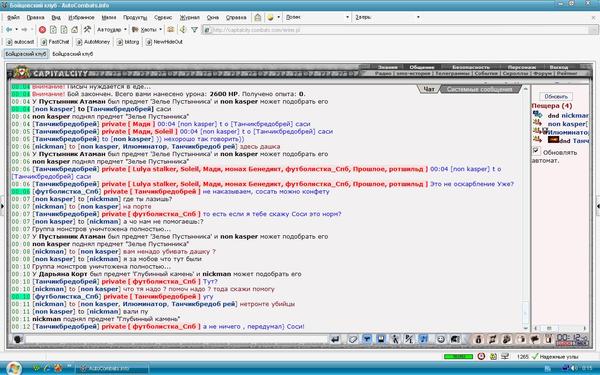Screen dimensions: 600x375
Task: Click the smiley emoticons icon
Action: pyautogui.click(x=441, y=339)
